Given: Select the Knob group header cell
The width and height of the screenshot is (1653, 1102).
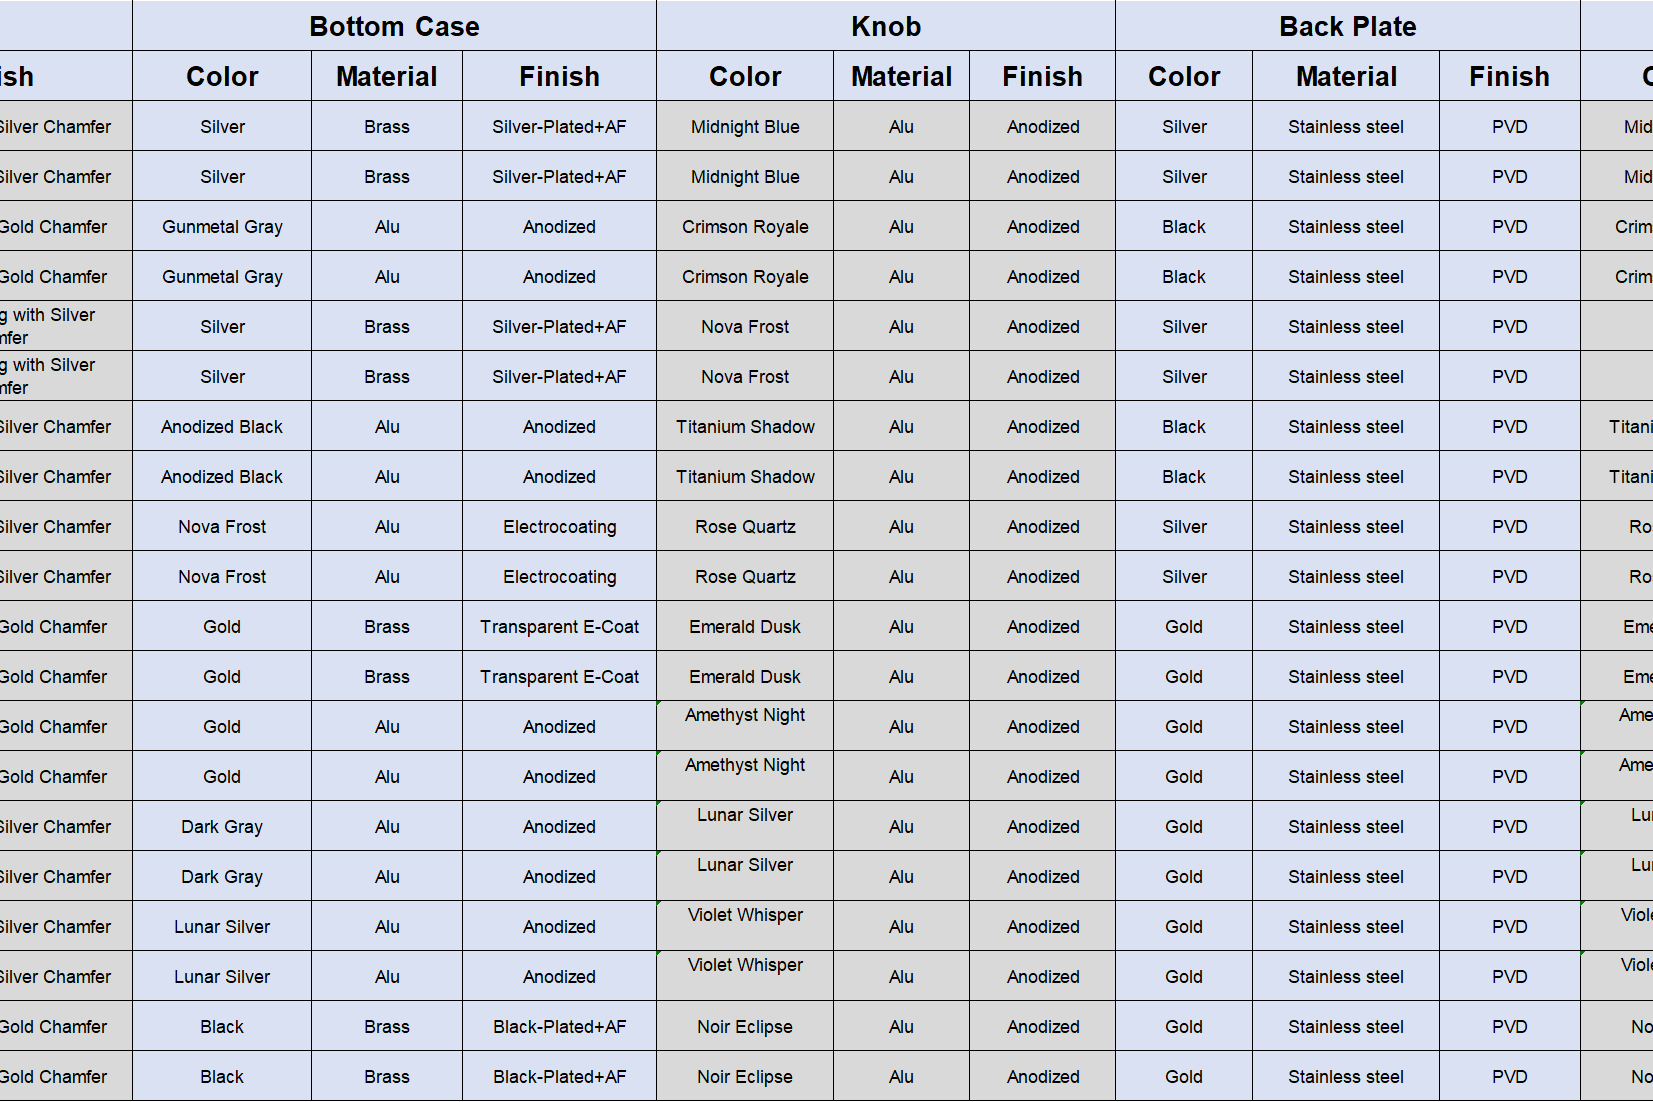Looking at the screenshot, I should pyautogui.click(x=886, y=26).
